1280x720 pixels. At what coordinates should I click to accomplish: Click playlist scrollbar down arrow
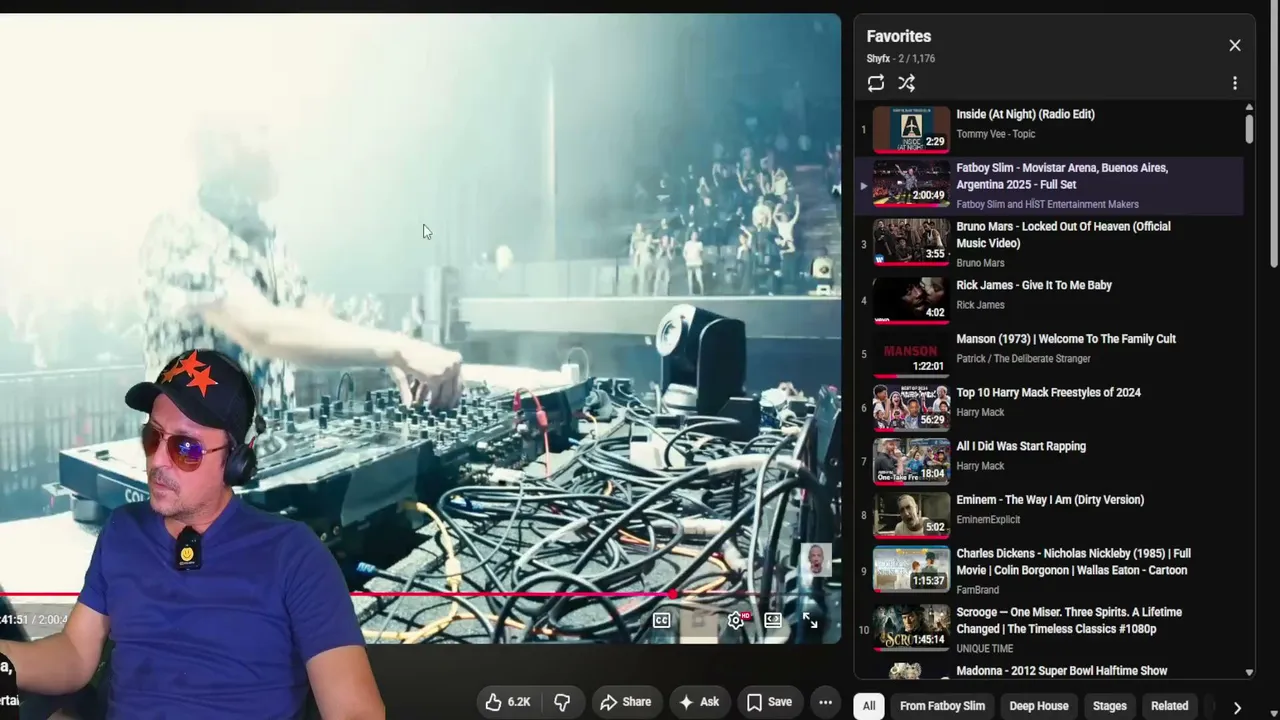[x=1249, y=673]
